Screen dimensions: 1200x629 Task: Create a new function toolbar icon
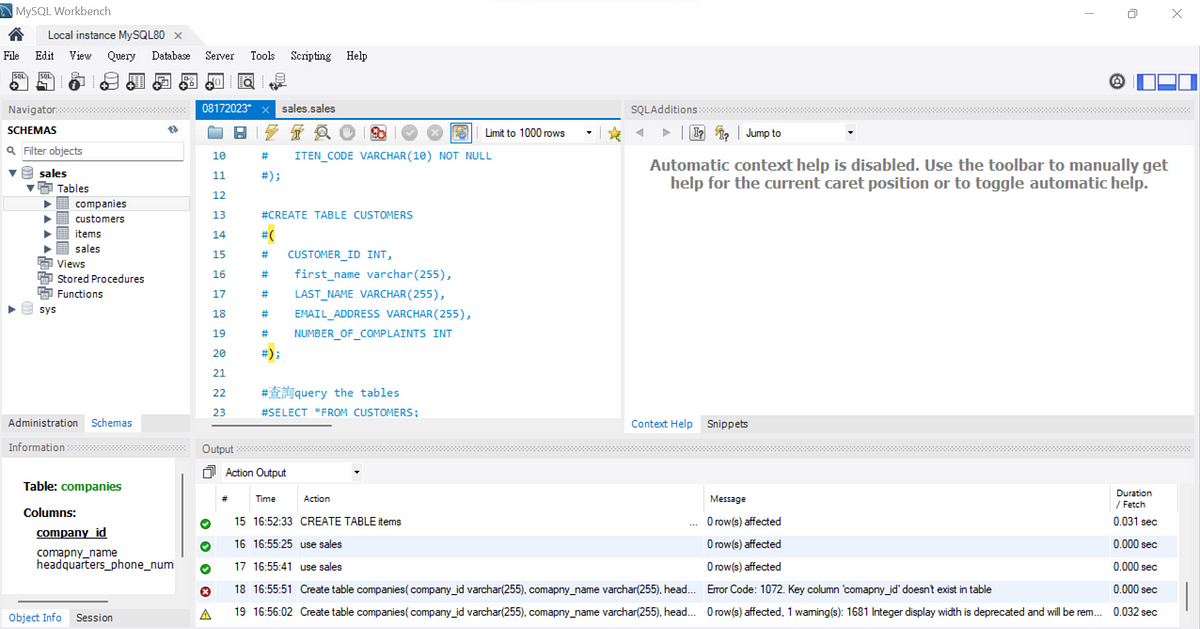(214, 81)
